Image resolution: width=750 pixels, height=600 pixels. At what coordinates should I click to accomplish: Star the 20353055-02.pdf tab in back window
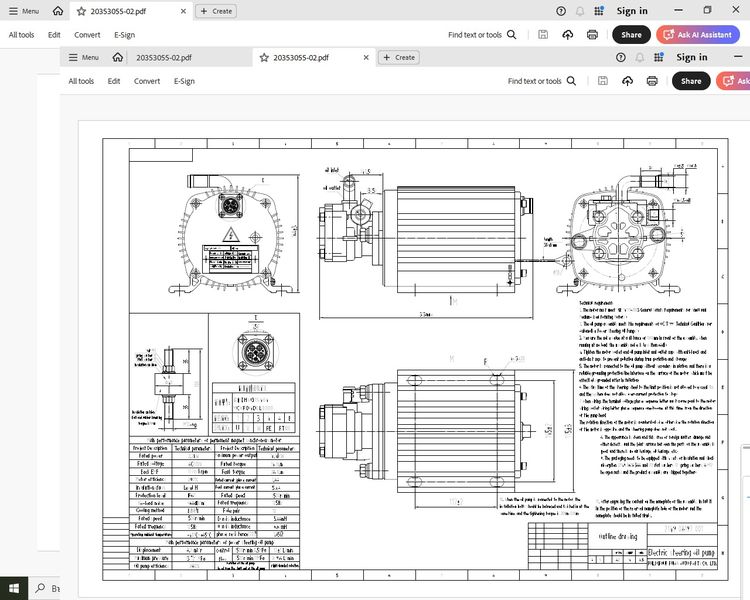(82, 11)
